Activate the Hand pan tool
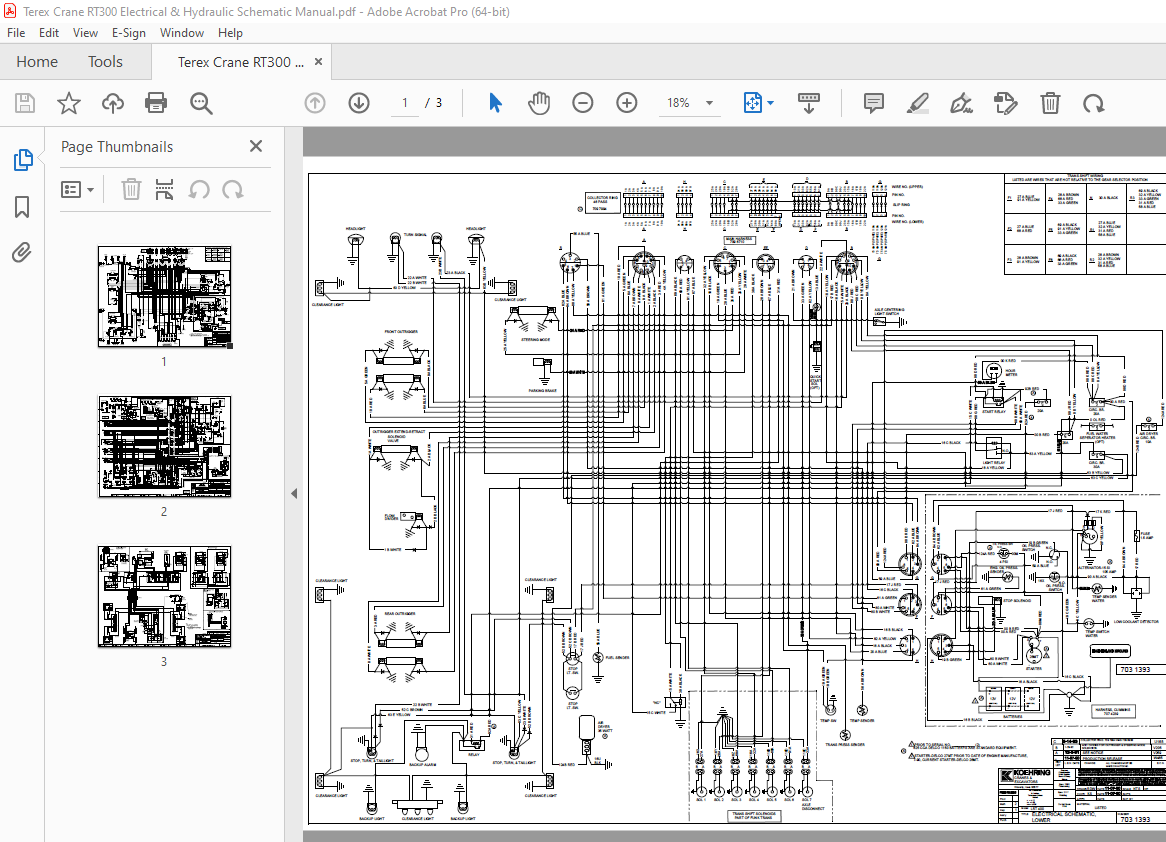This screenshot has height=842, width=1166. click(539, 103)
